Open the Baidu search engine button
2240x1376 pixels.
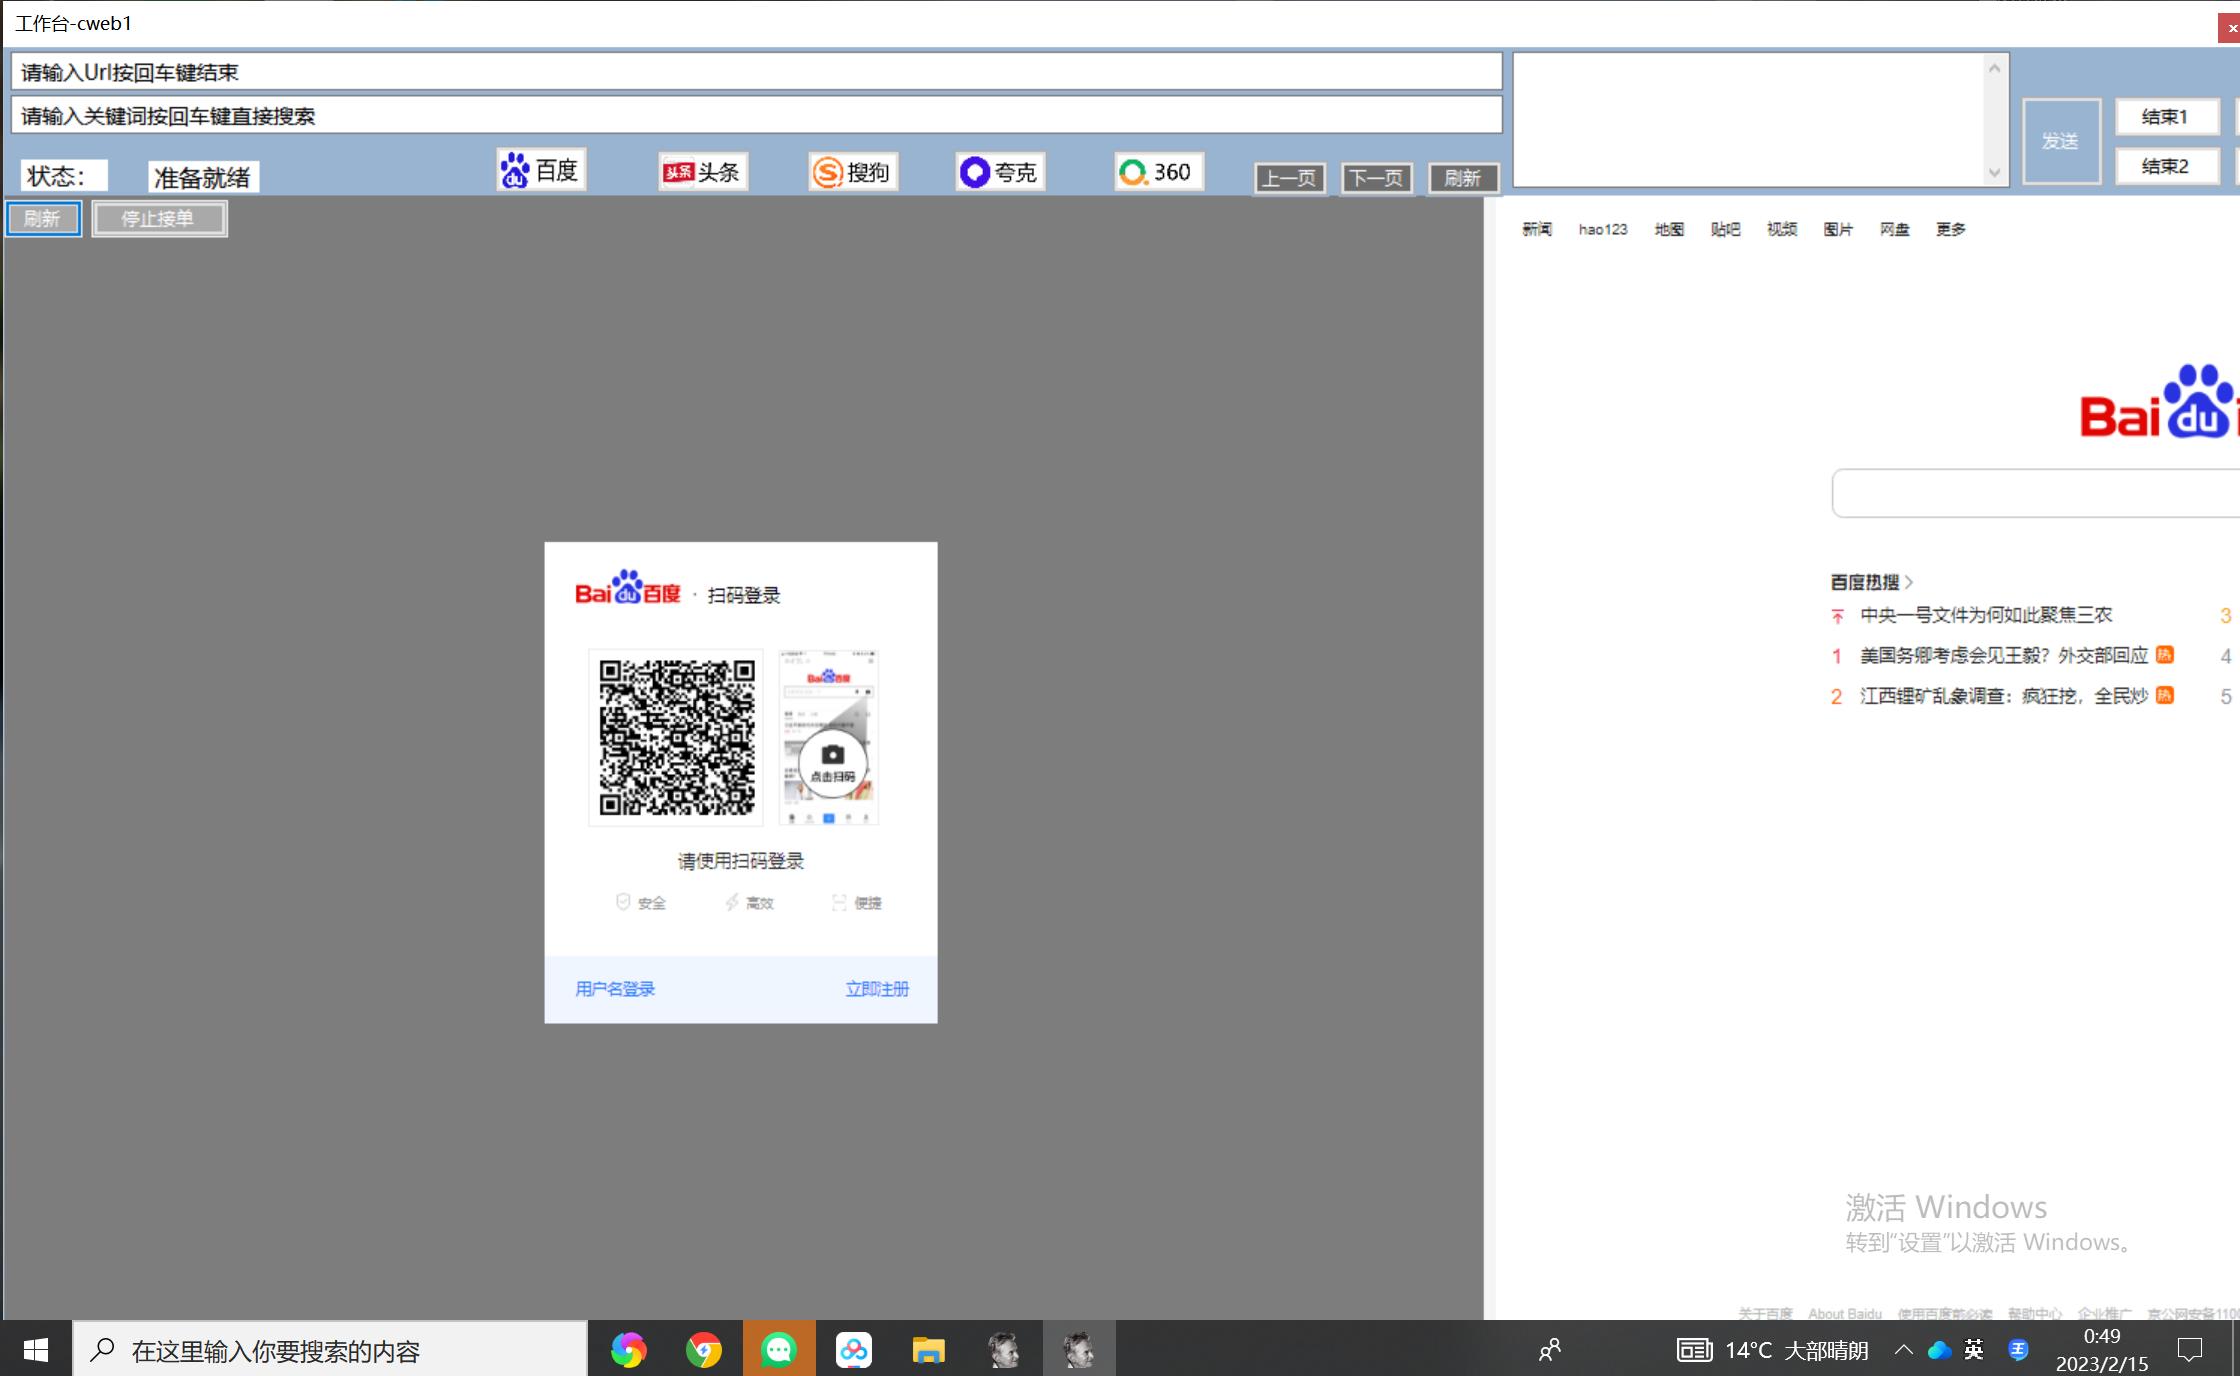[x=541, y=171]
